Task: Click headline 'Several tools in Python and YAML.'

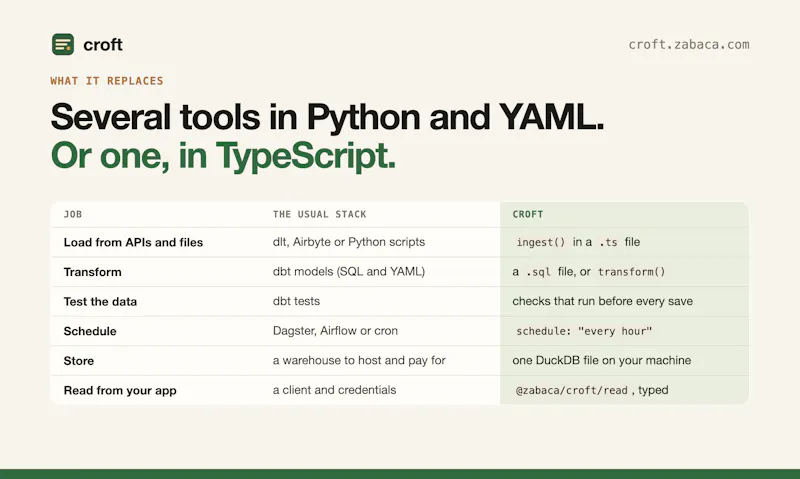Action: click(327, 117)
